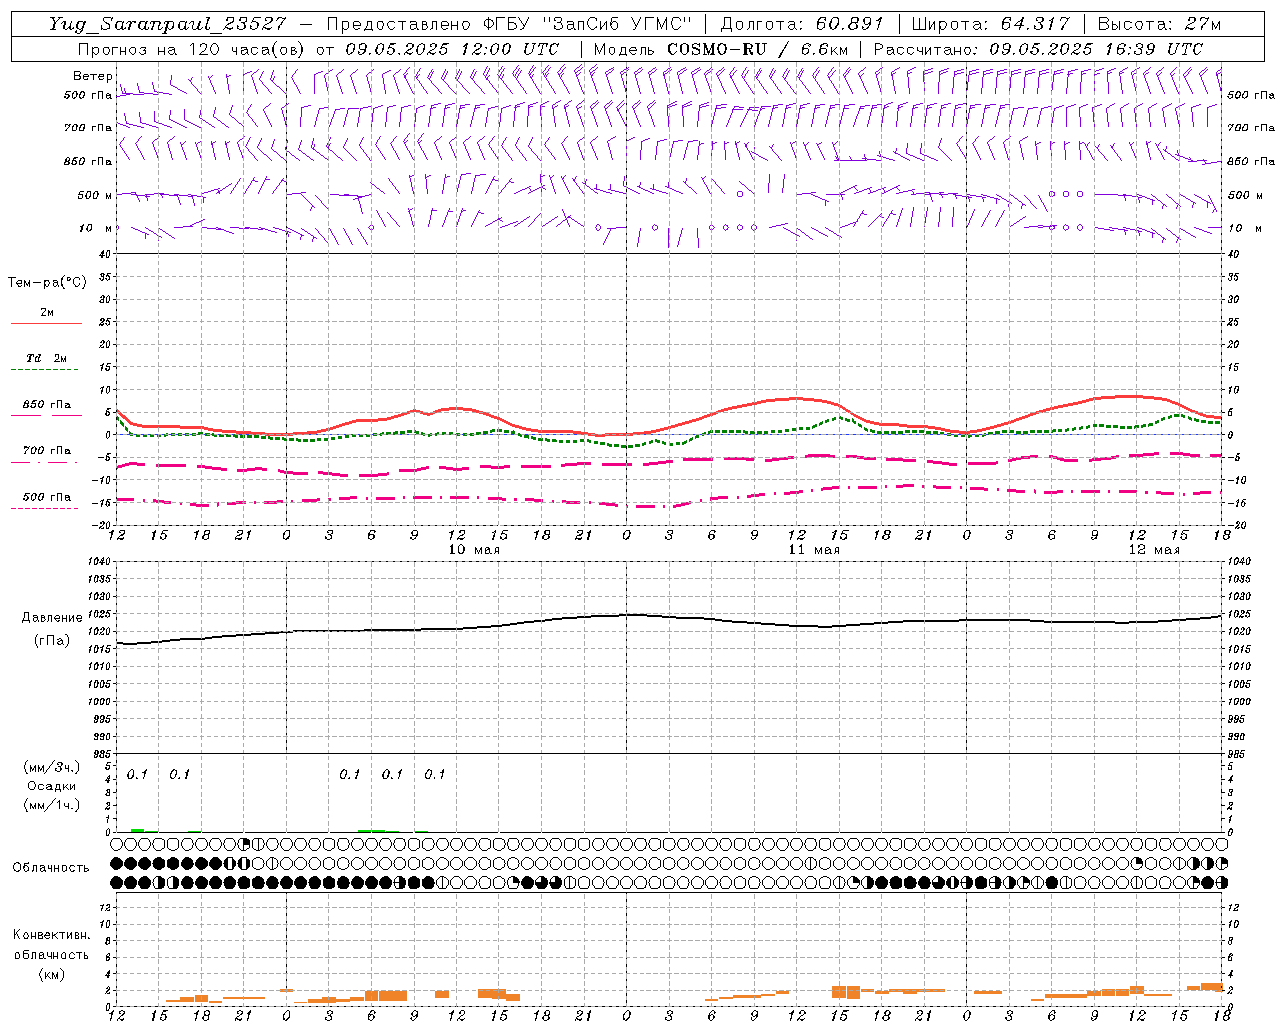Image resolution: width=1280 pixels, height=1024 pixels.
Task: Click the 500 гПа temperature legend entry
Action: (47, 497)
